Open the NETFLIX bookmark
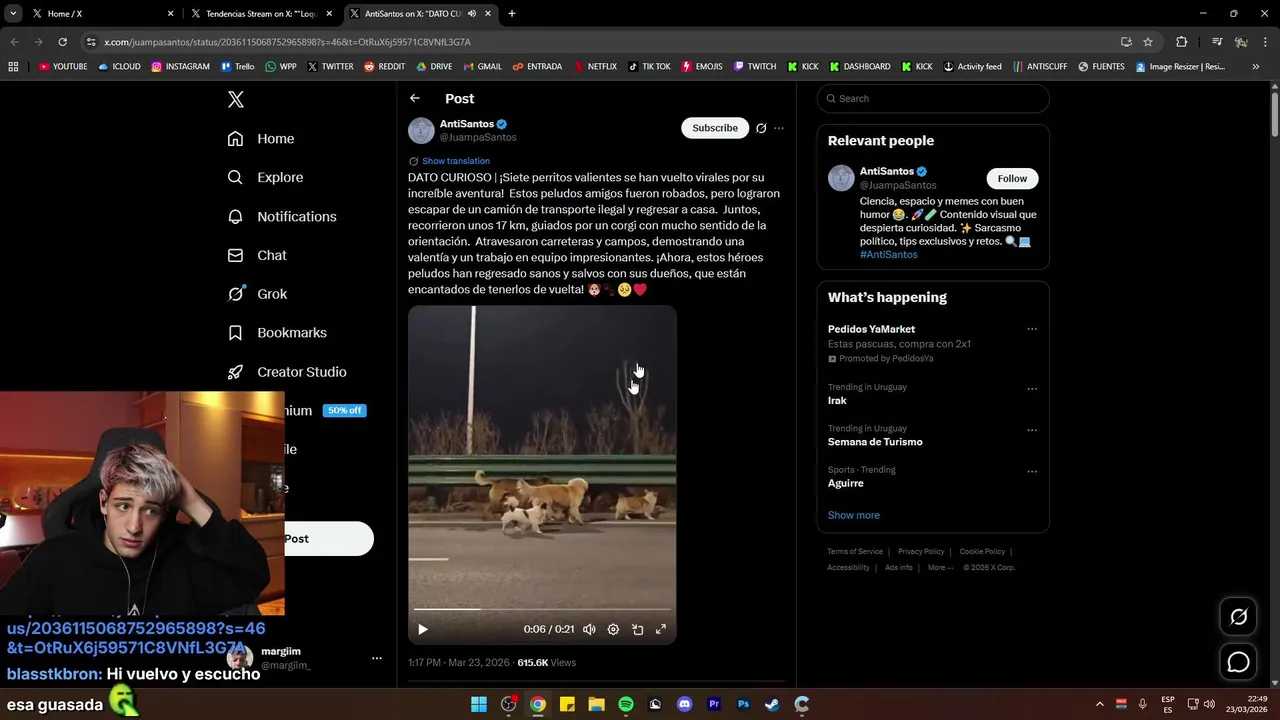This screenshot has height=720, width=1280. pos(595,67)
